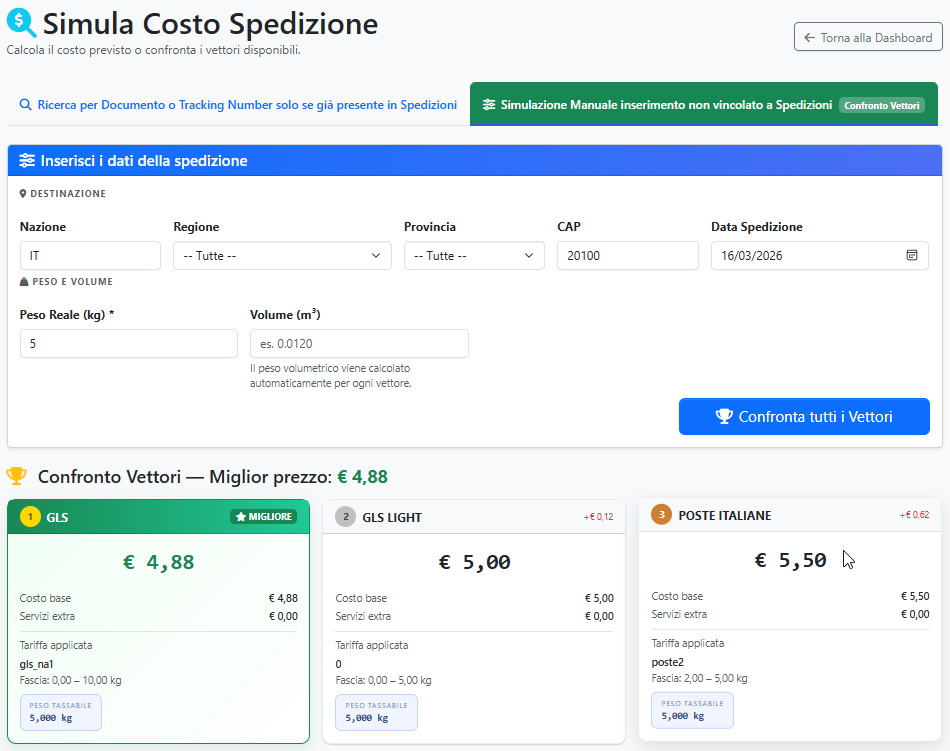Viewport: 950px width, 751px height.
Task: Expand the Provincia dropdown
Action: pyautogui.click(x=474, y=256)
